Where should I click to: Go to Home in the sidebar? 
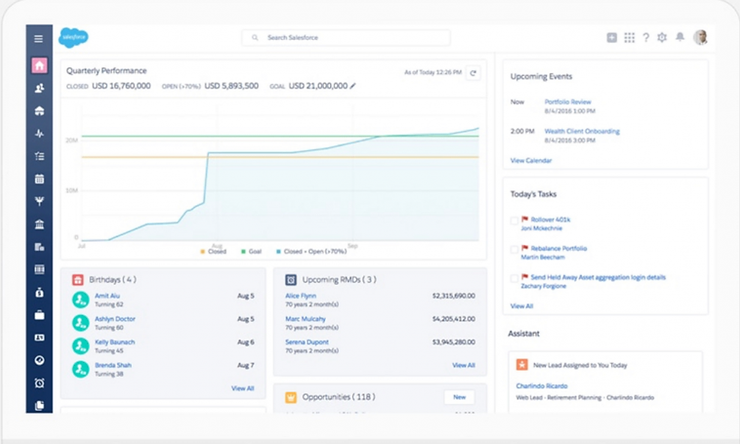tap(39, 65)
